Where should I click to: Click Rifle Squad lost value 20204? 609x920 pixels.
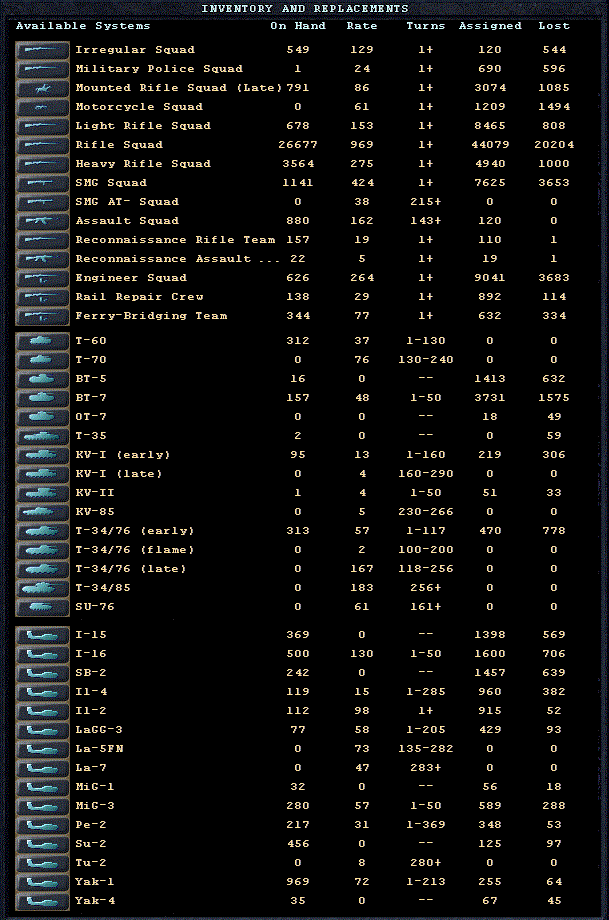[554, 145]
